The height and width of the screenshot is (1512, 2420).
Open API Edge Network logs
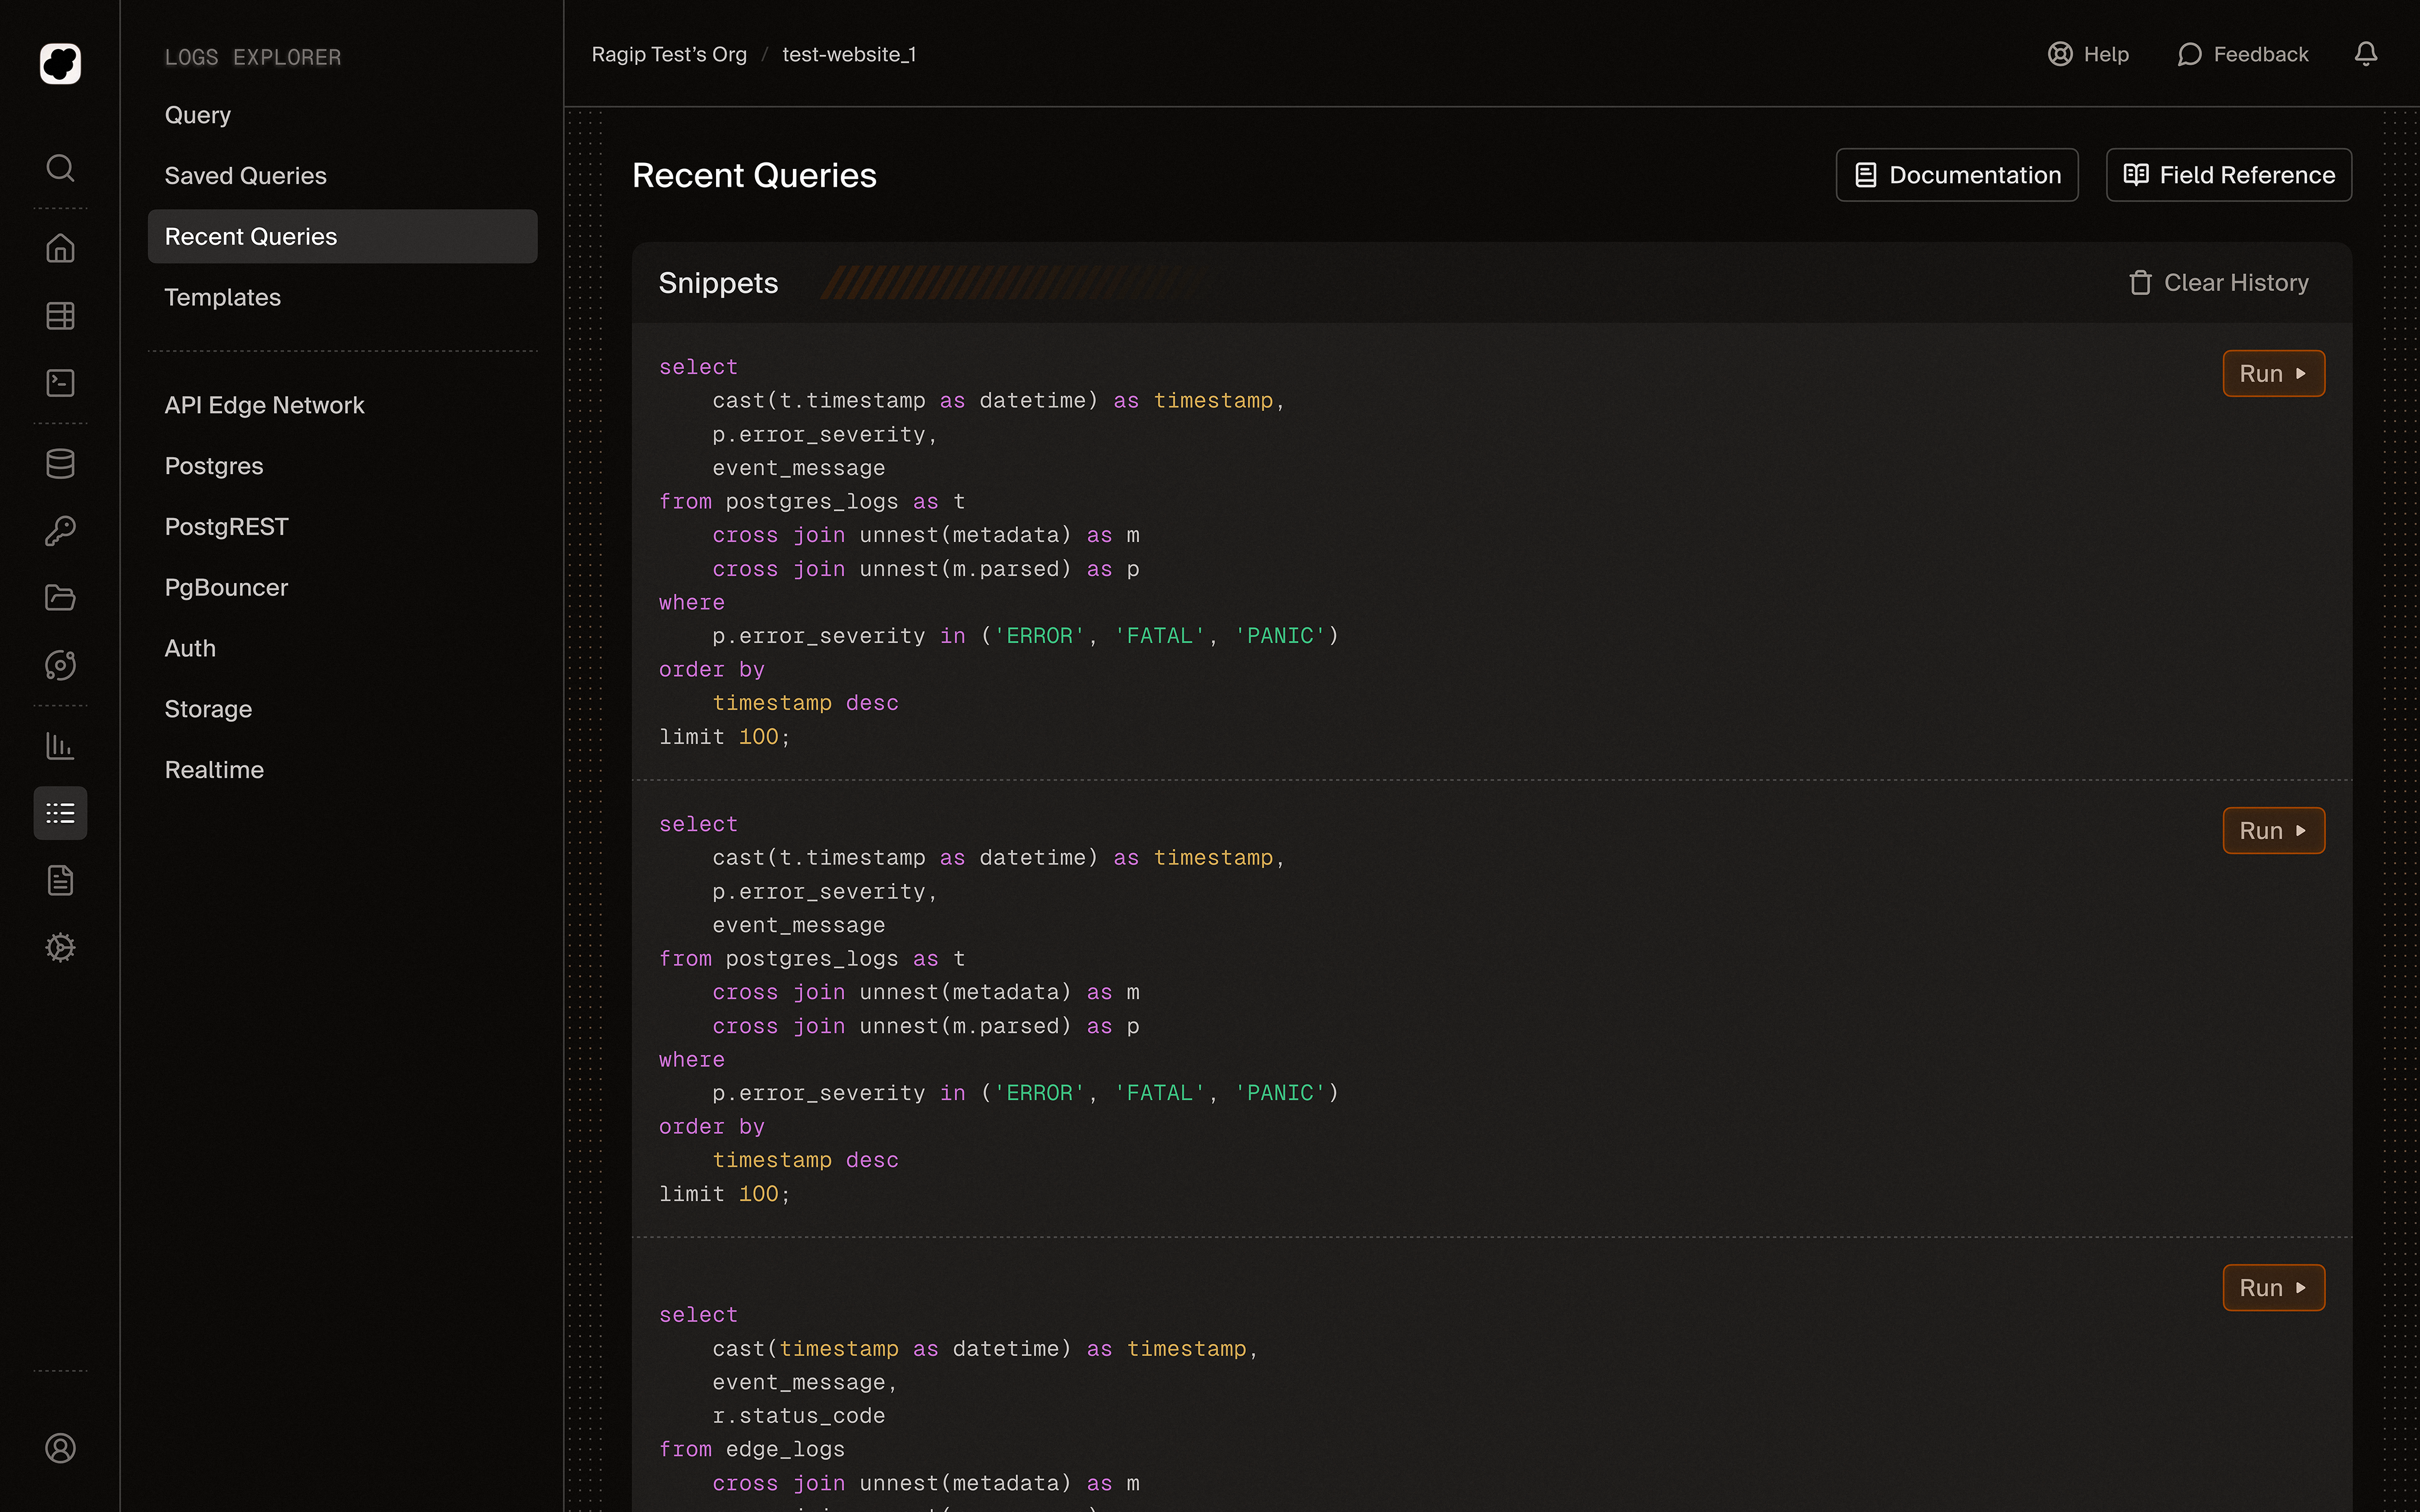click(342, 405)
